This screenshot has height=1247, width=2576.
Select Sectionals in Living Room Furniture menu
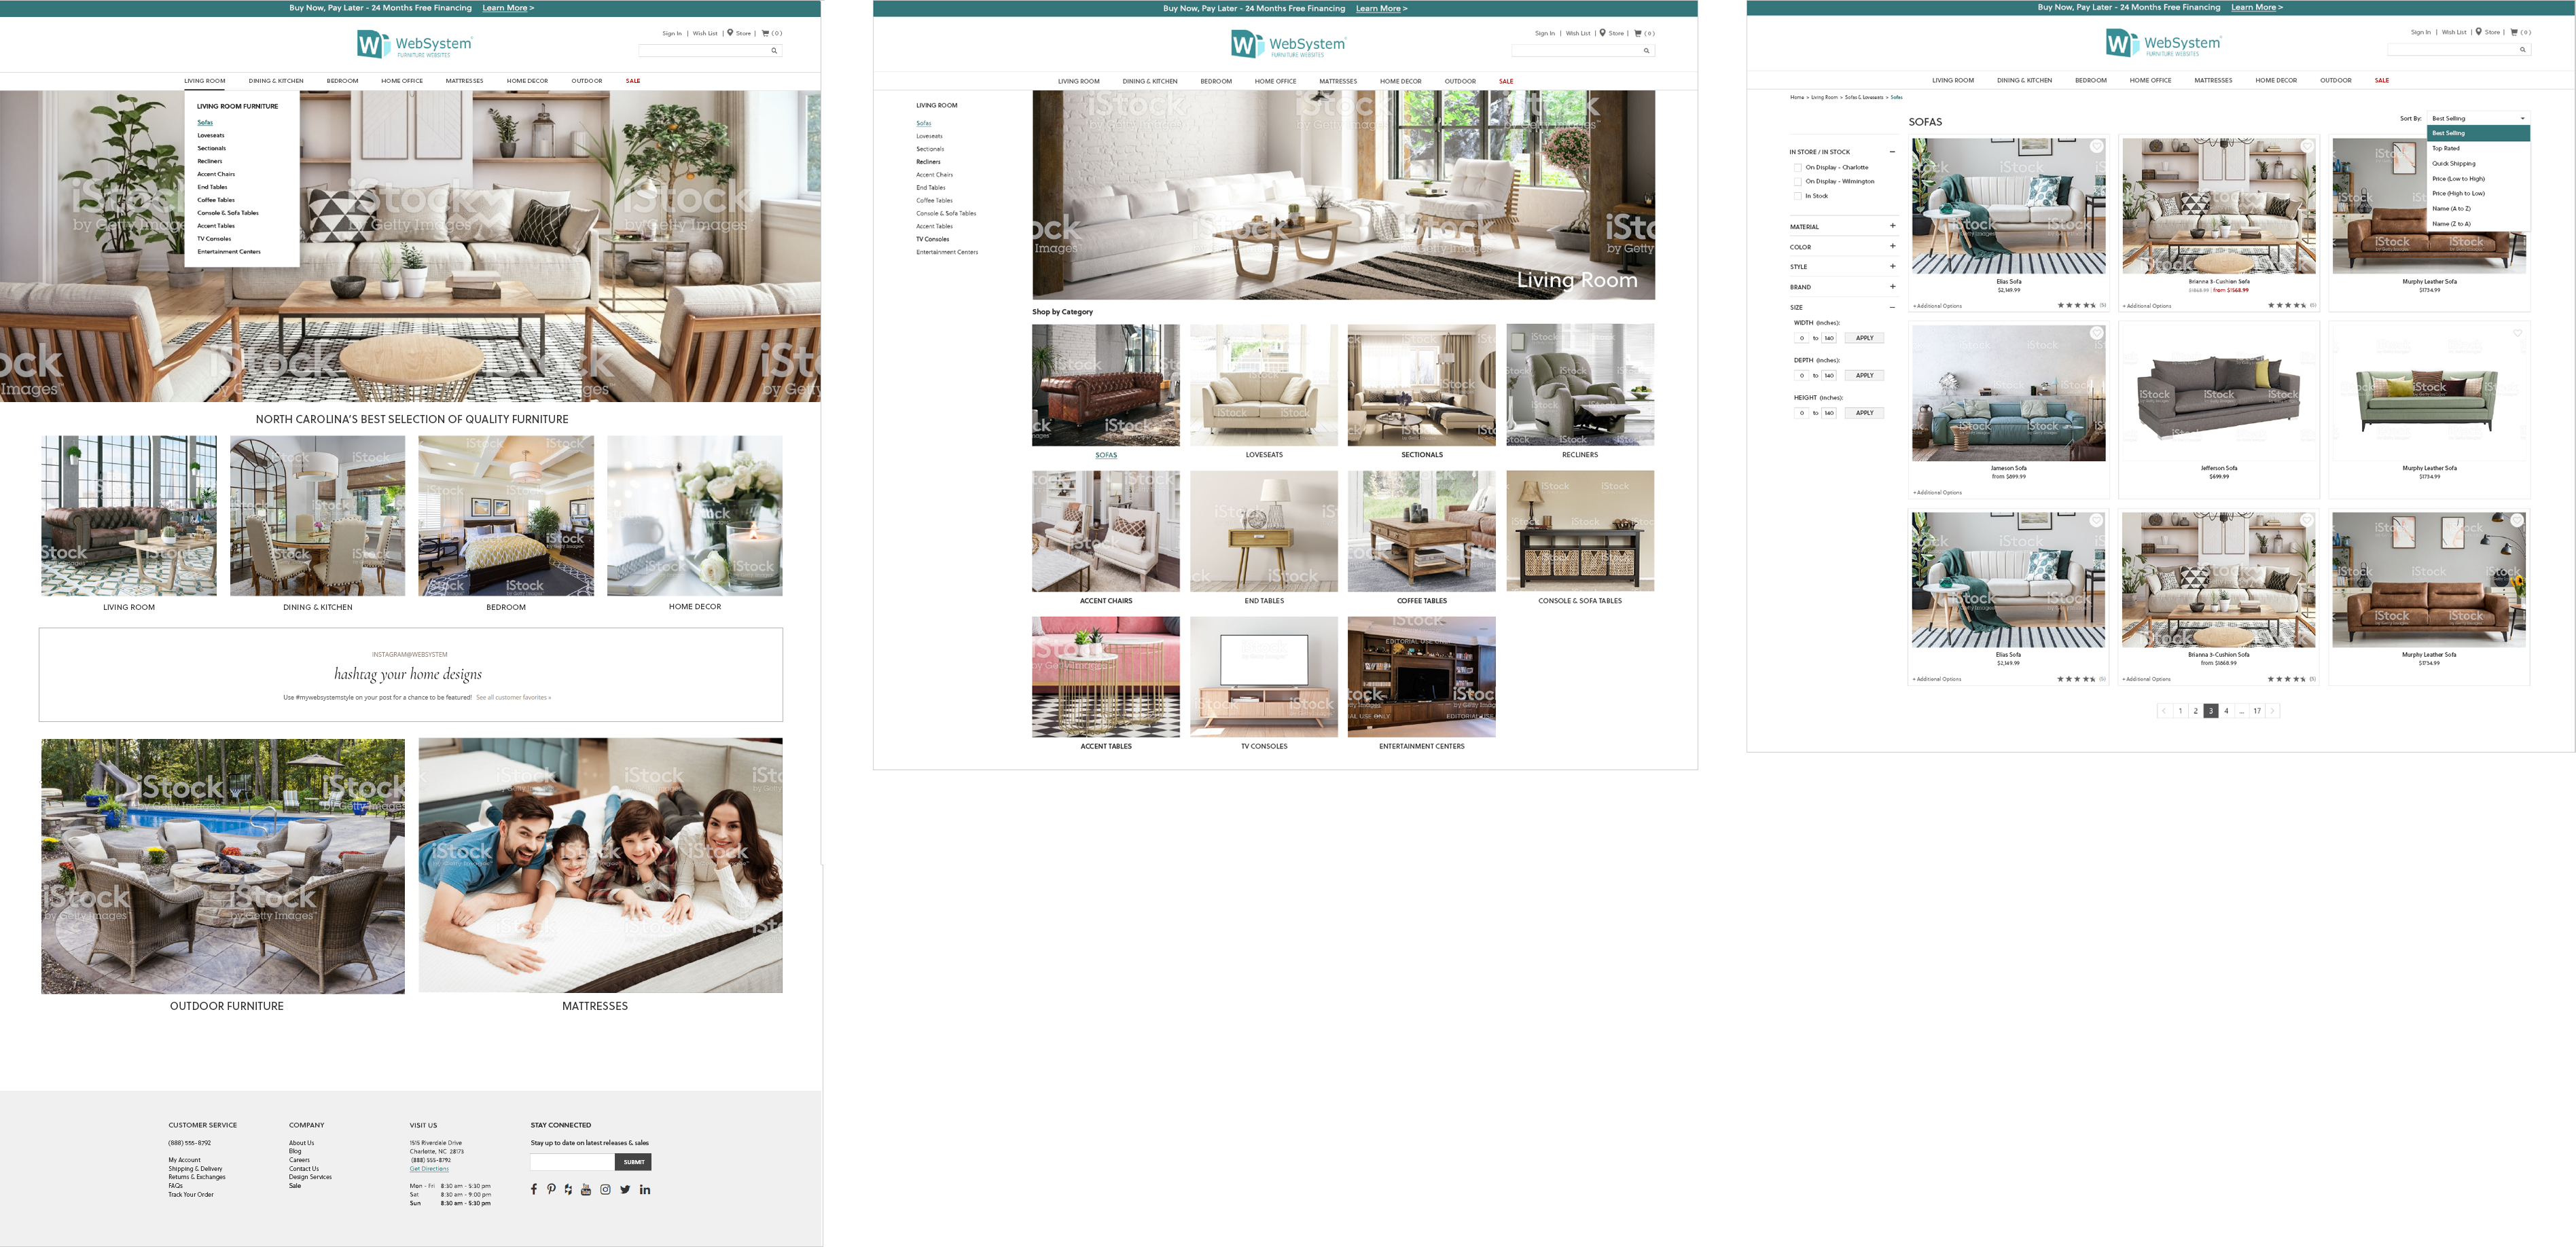coord(212,148)
